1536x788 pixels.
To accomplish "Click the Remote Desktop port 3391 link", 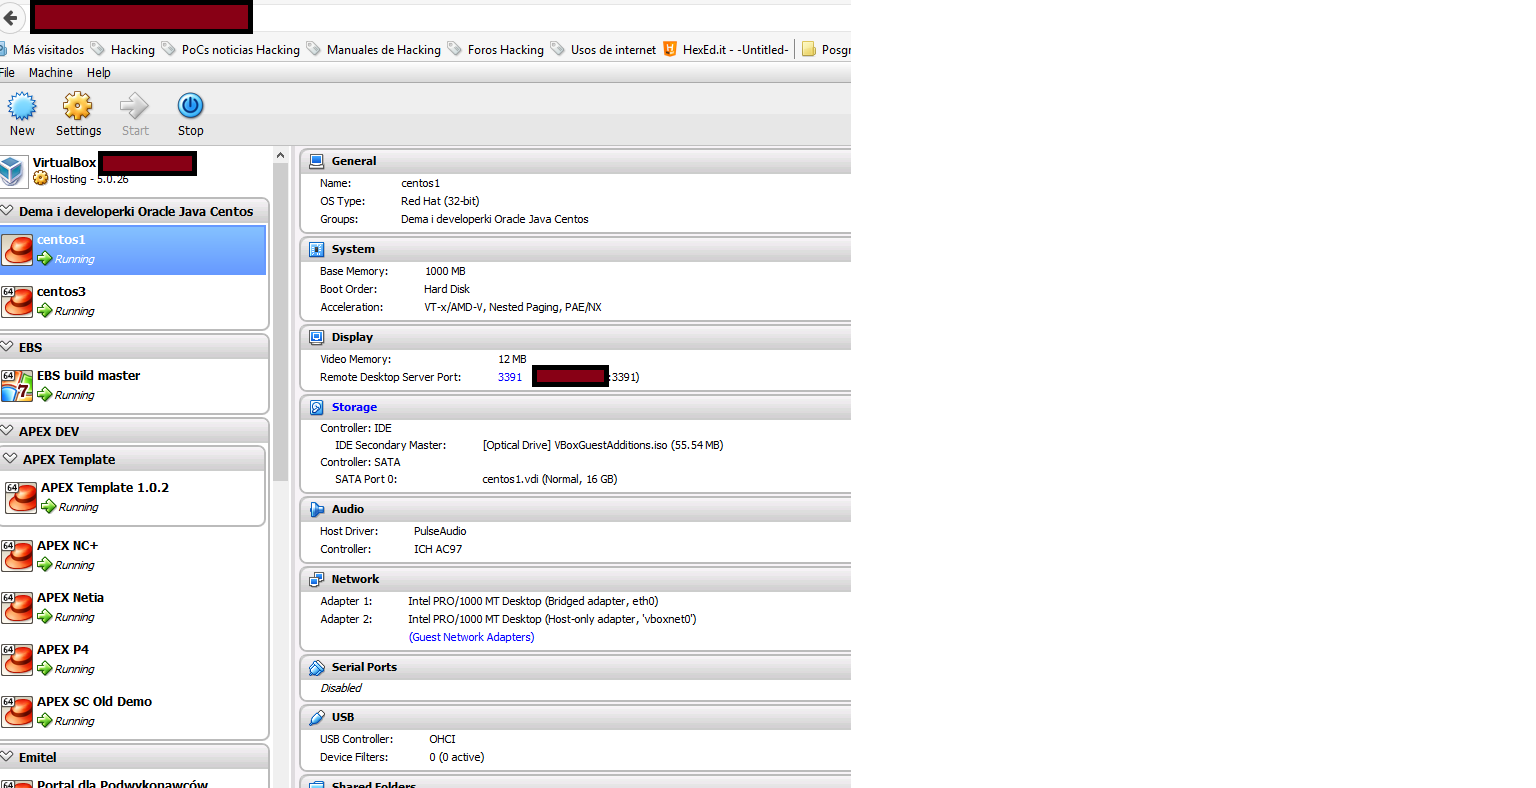I will (x=510, y=378).
